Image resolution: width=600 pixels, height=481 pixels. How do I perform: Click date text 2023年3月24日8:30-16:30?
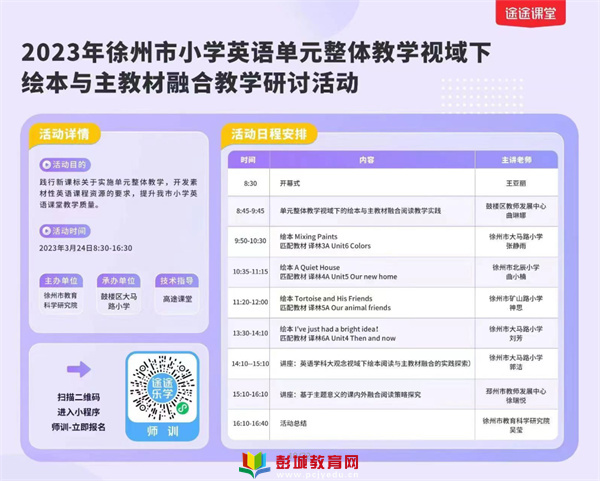coord(86,248)
